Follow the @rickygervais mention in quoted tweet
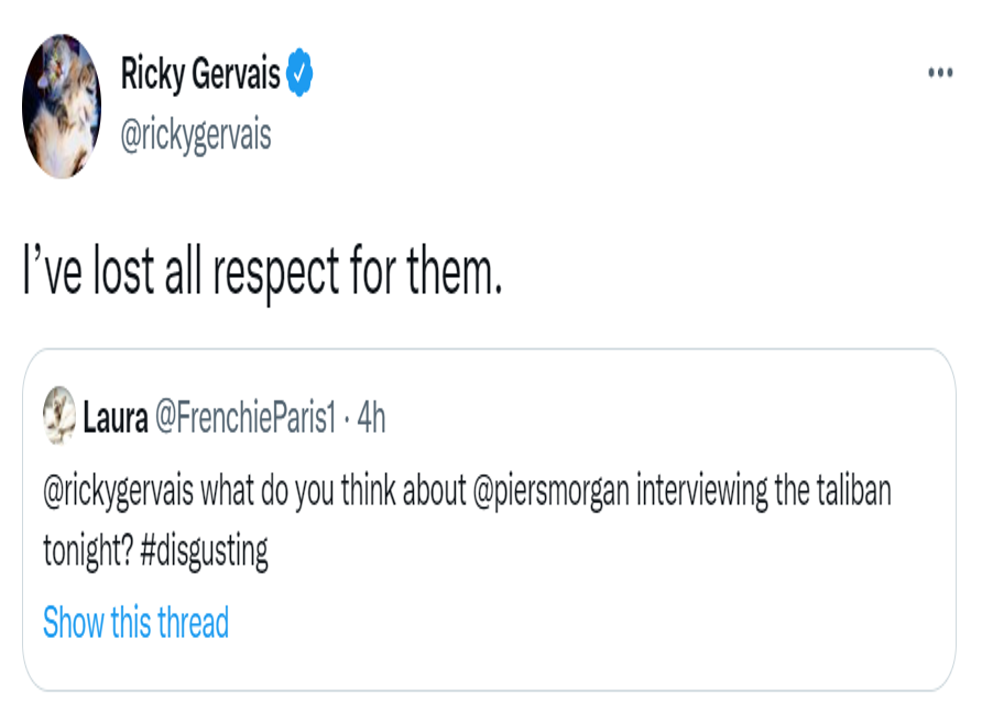Viewport: 982px width, 726px height. click(120, 492)
